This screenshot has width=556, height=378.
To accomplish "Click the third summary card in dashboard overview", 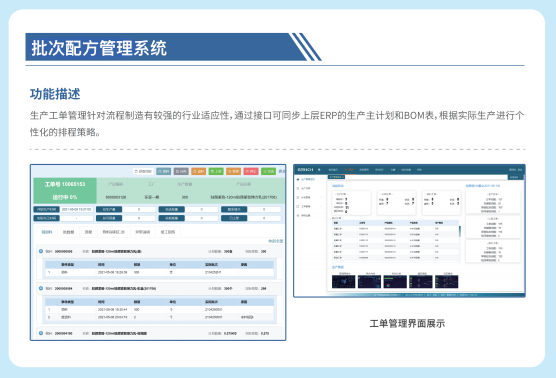I will pyautogui.click(x=441, y=203).
